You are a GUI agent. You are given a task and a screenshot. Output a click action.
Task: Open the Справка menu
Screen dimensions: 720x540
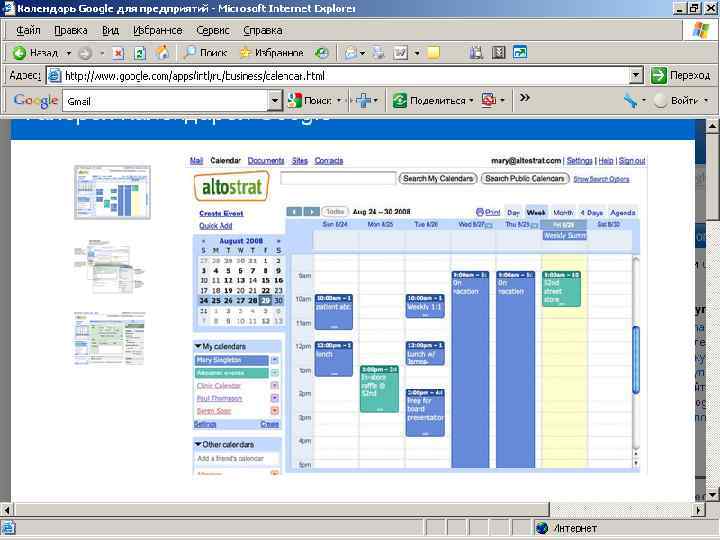coord(262,30)
